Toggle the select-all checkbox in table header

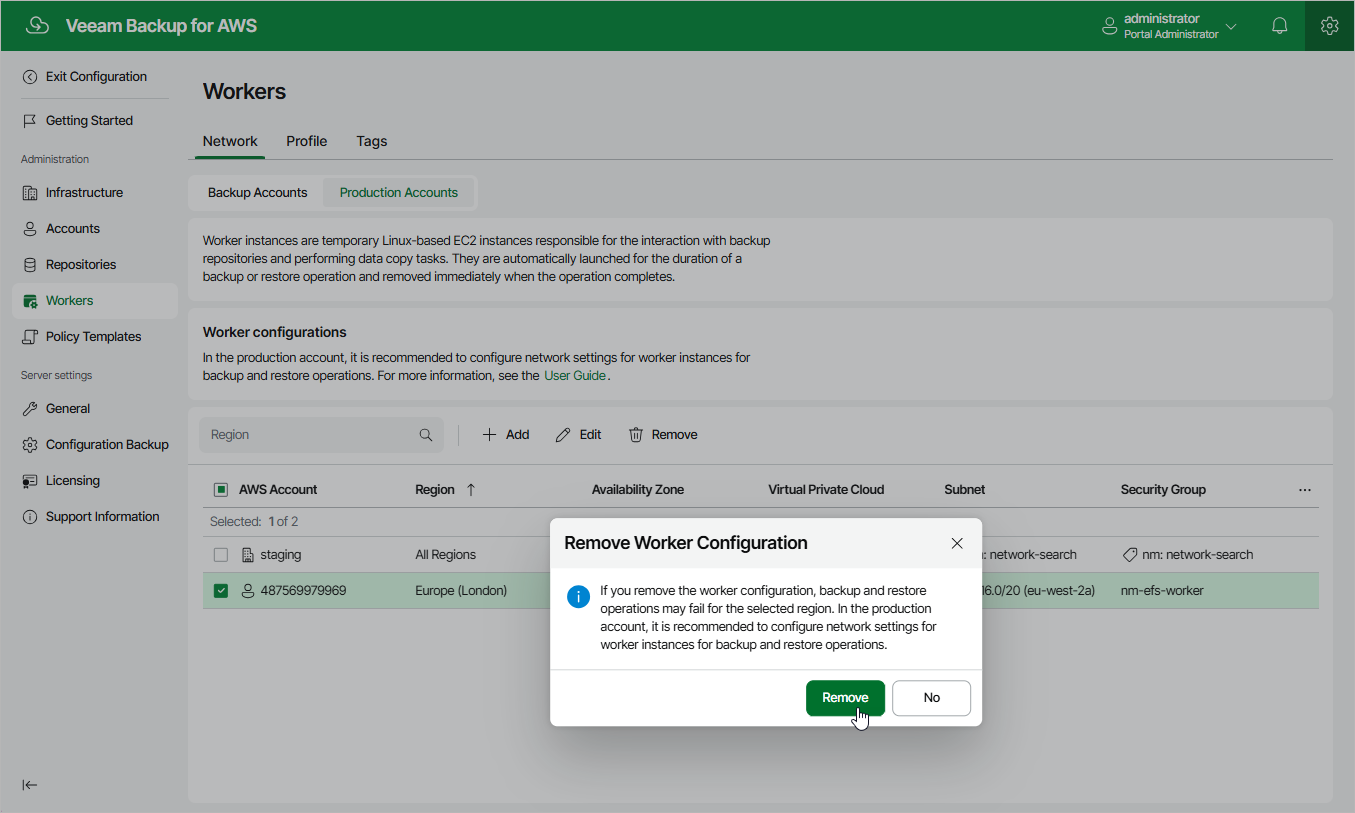pyautogui.click(x=221, y=490)
